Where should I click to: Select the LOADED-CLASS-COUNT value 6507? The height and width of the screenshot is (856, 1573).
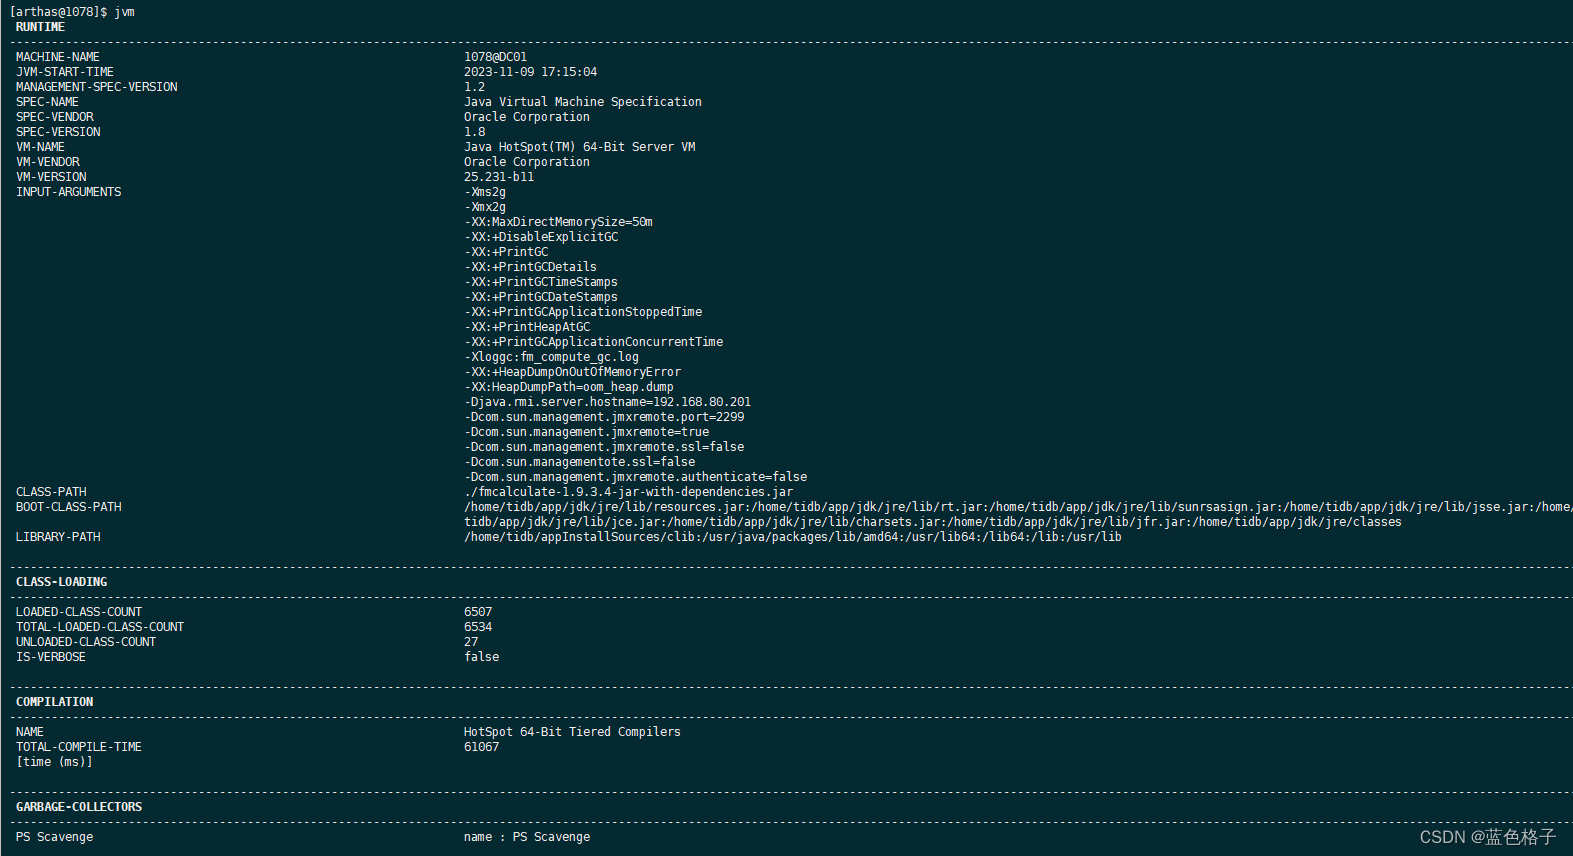click(478, 612)
